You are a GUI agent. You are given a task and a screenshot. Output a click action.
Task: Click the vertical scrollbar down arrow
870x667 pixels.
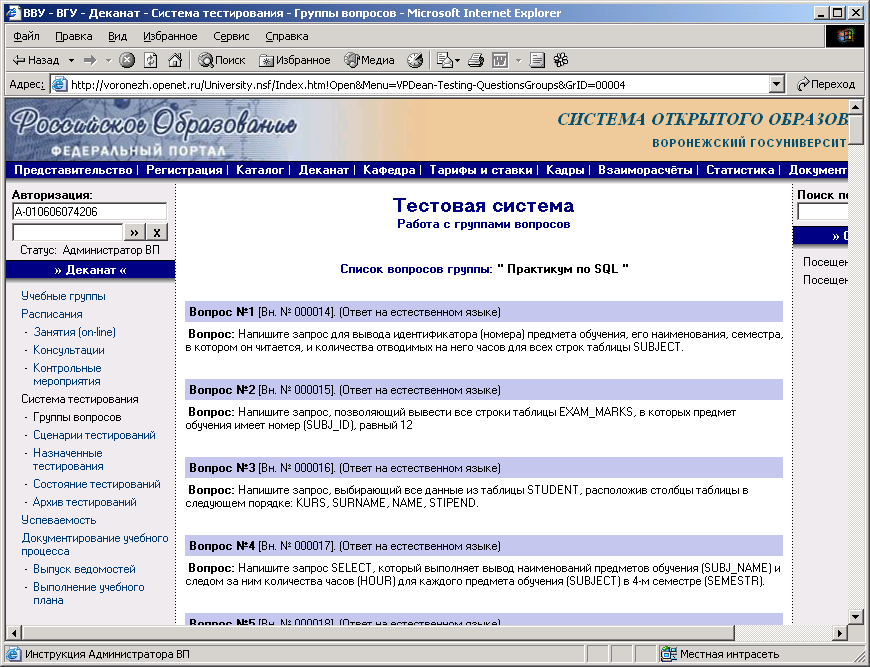click(x=856, y=616)
